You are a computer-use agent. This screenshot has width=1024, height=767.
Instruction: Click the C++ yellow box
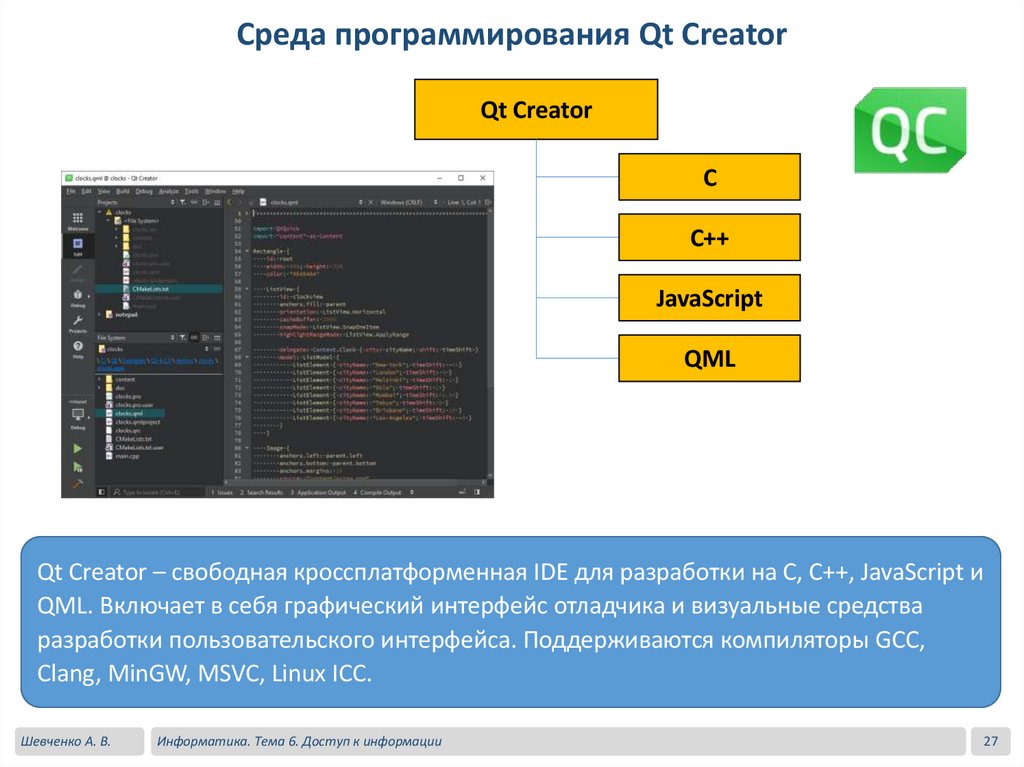click(x=709, y=238)
